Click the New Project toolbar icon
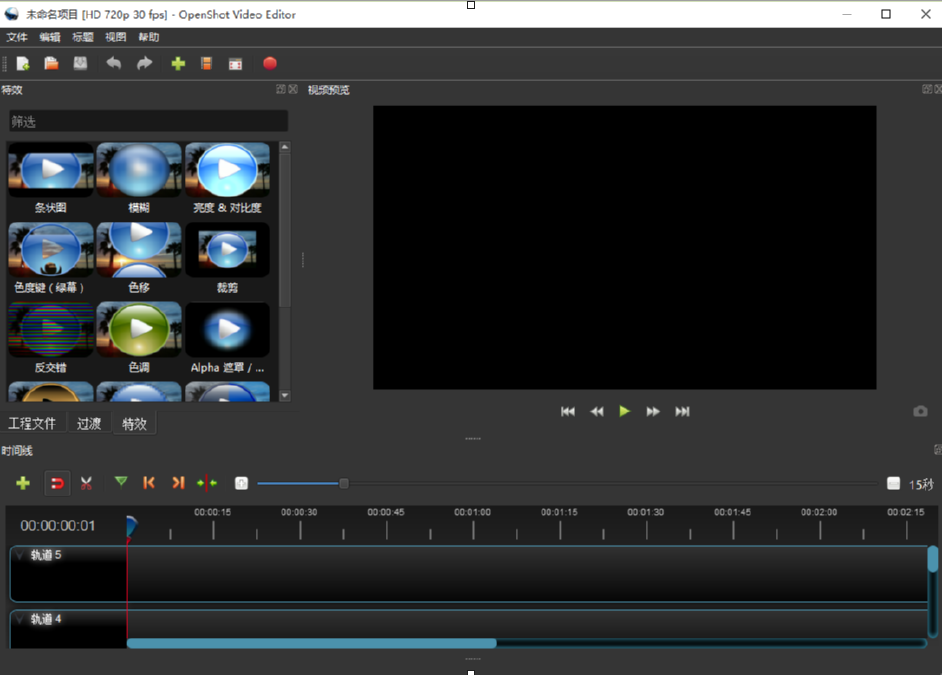Screen dimensions: 942x675 23,64
